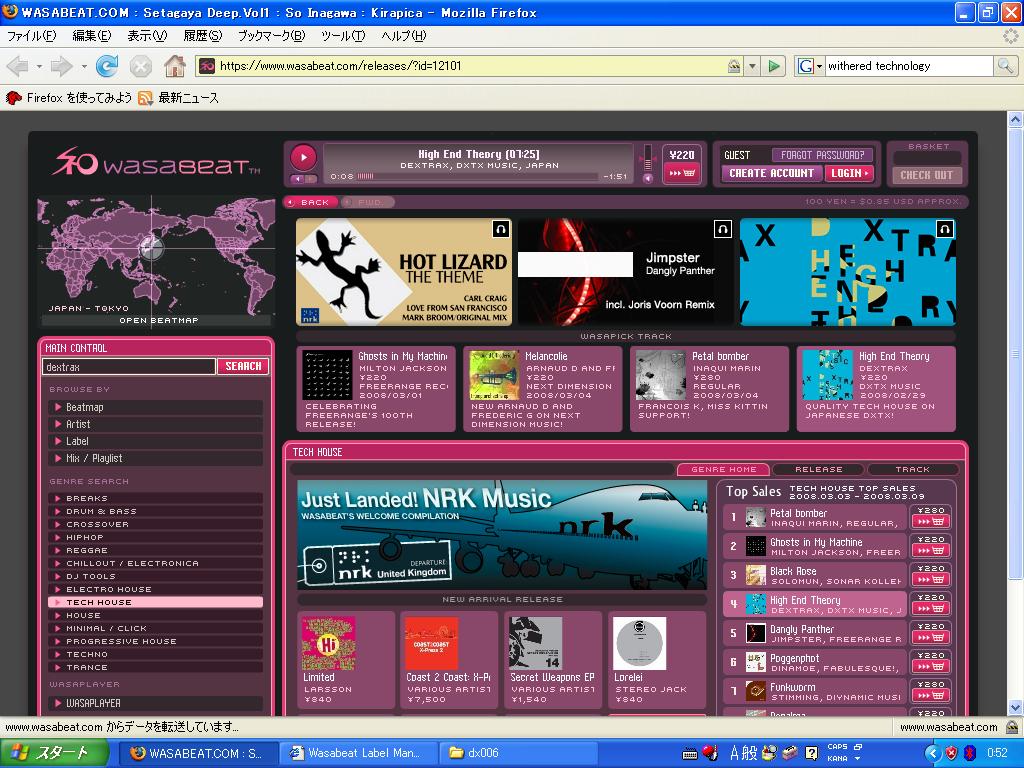Expand Browse by Artist

(155, 424)
